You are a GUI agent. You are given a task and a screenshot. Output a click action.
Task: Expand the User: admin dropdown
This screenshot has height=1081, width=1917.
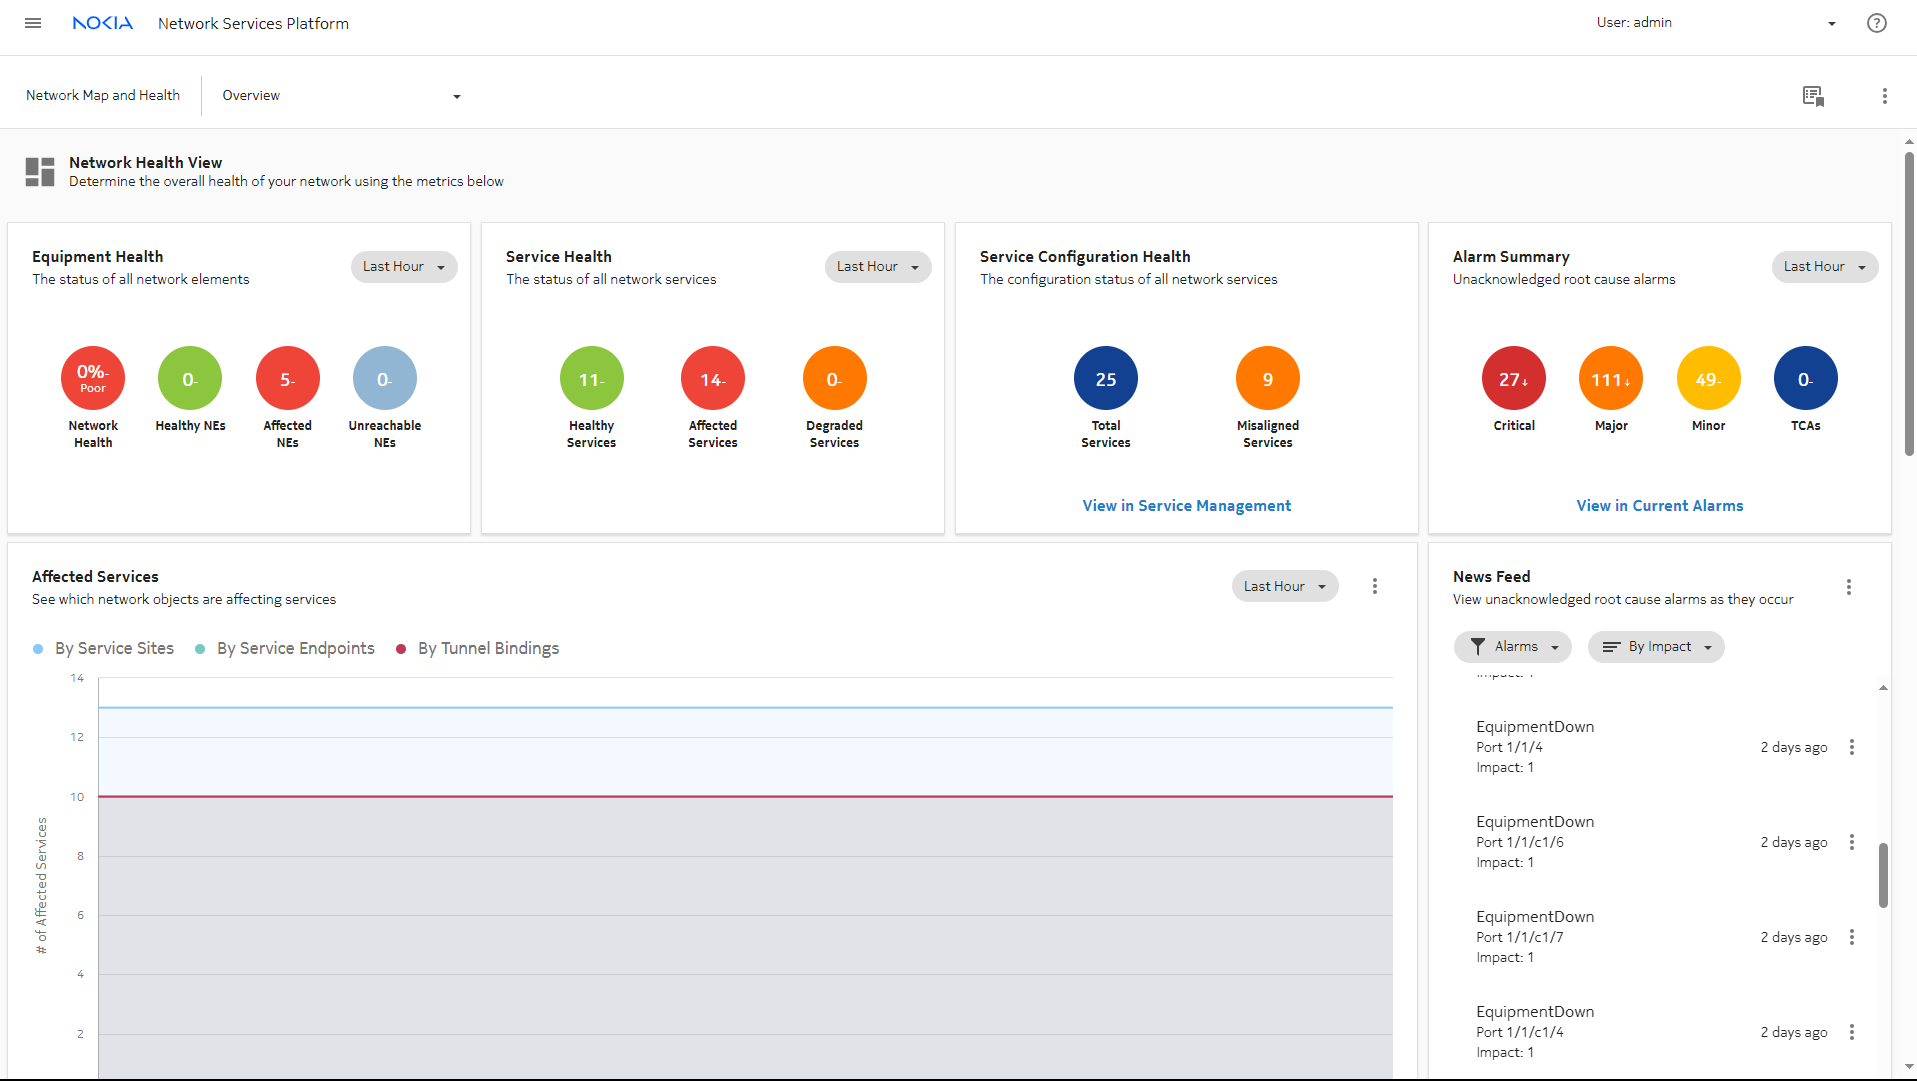[x=1716, y=23]
